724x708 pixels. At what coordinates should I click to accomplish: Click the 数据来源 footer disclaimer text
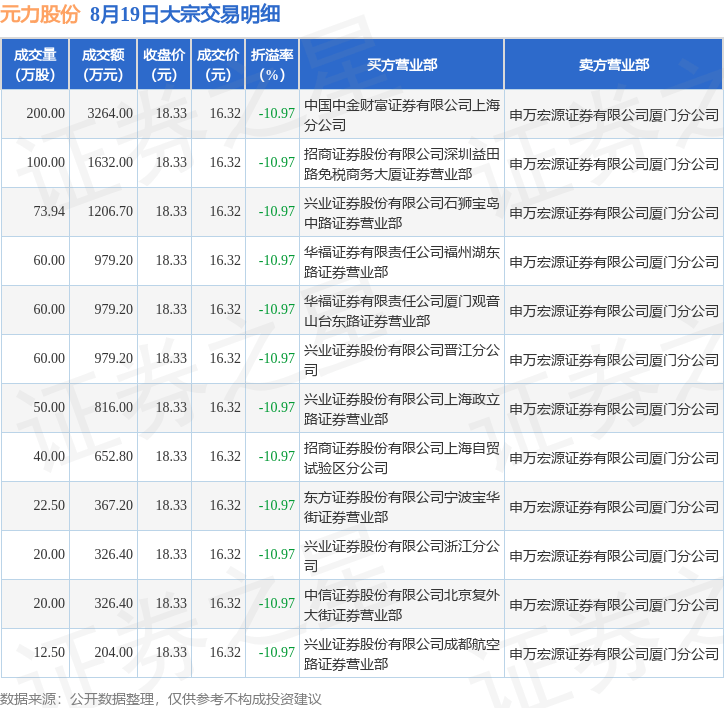(x=160, y=699)
